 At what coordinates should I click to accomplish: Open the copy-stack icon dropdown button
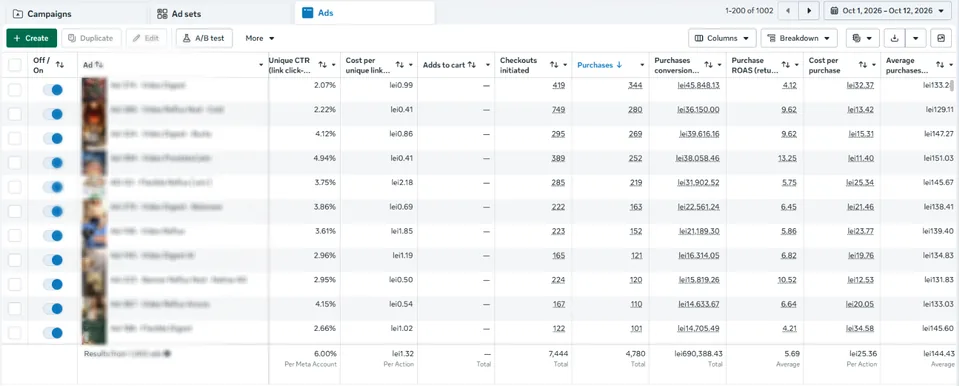pyautogui.click(x=862, y=38)
